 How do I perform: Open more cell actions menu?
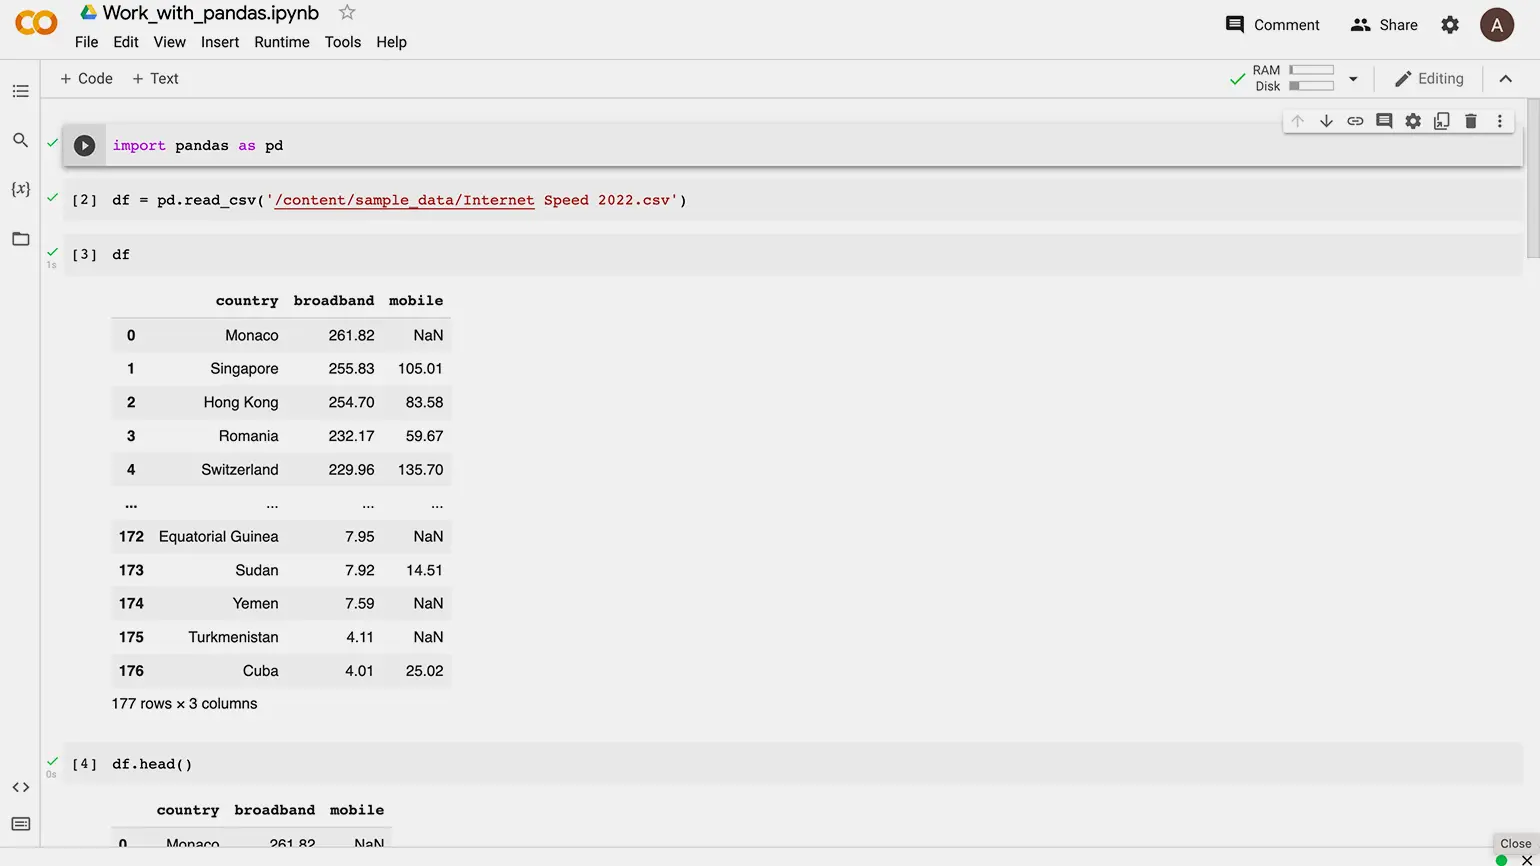tap(1499, 121)
